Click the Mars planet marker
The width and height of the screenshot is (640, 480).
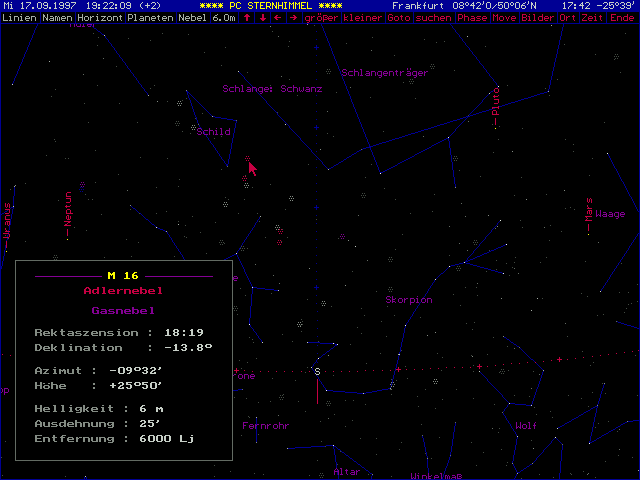click(x=589, y=213)
